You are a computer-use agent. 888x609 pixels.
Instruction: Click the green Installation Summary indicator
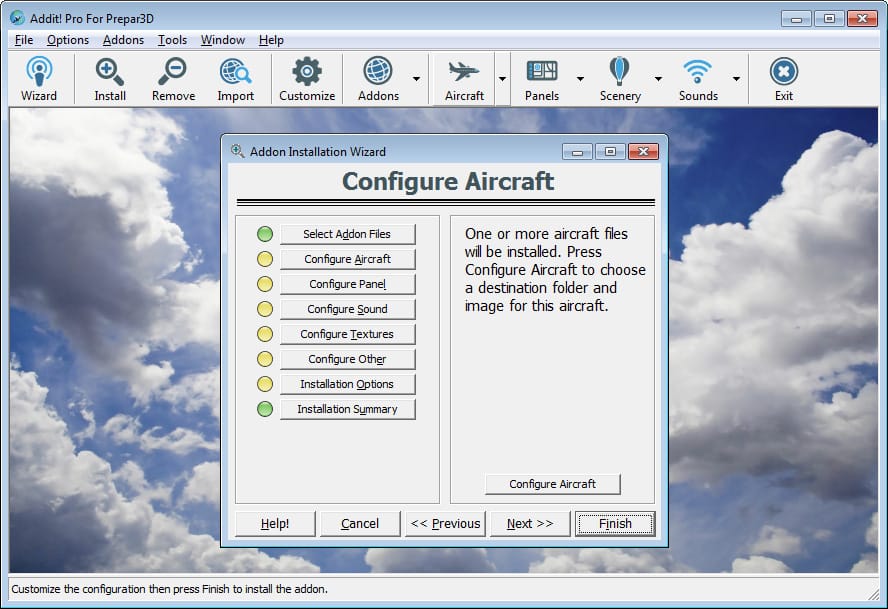coord(265,409)
